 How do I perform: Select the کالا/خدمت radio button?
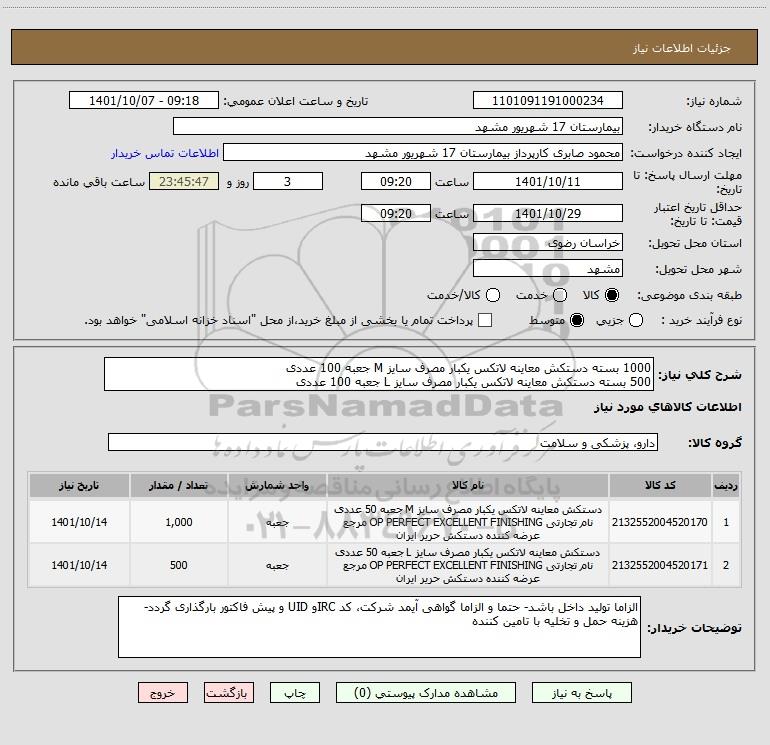pos(493,295)
